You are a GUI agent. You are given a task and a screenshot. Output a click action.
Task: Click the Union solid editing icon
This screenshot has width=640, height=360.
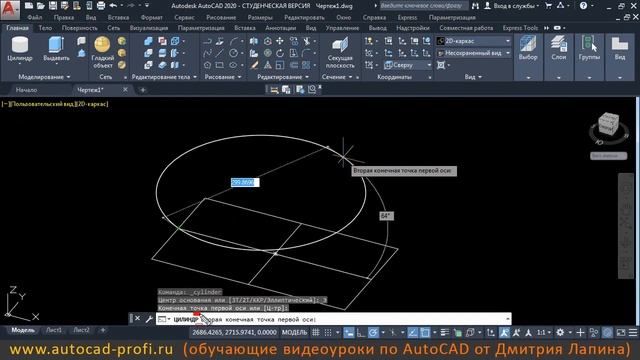pyautogui.click(x=149, y=41)
